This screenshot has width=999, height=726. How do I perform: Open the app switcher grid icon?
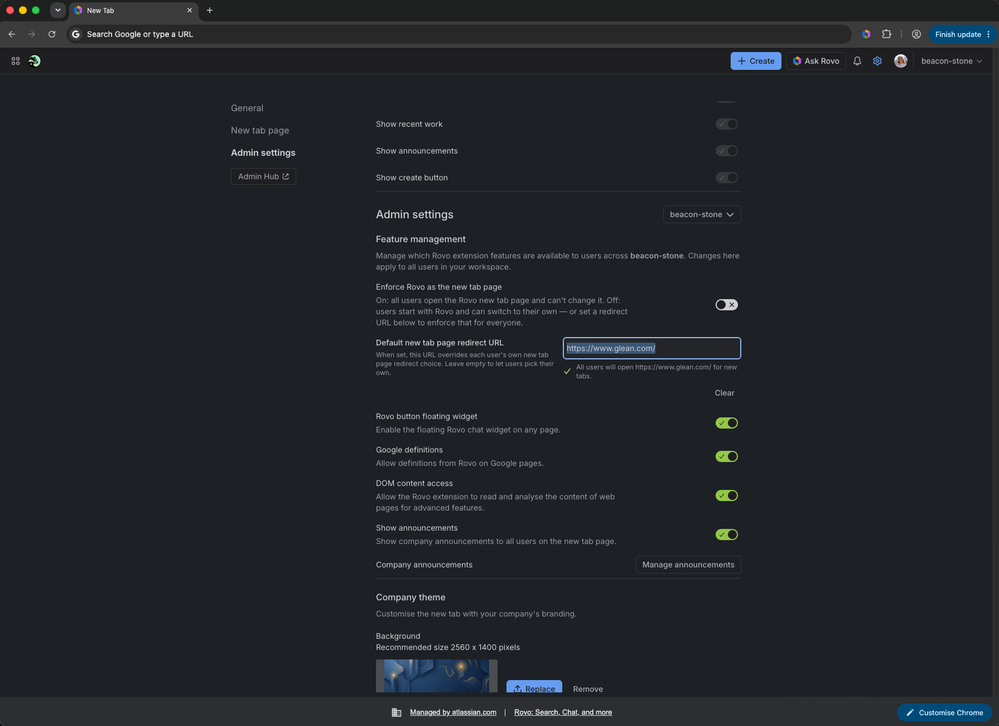click(x=15, y=61)
